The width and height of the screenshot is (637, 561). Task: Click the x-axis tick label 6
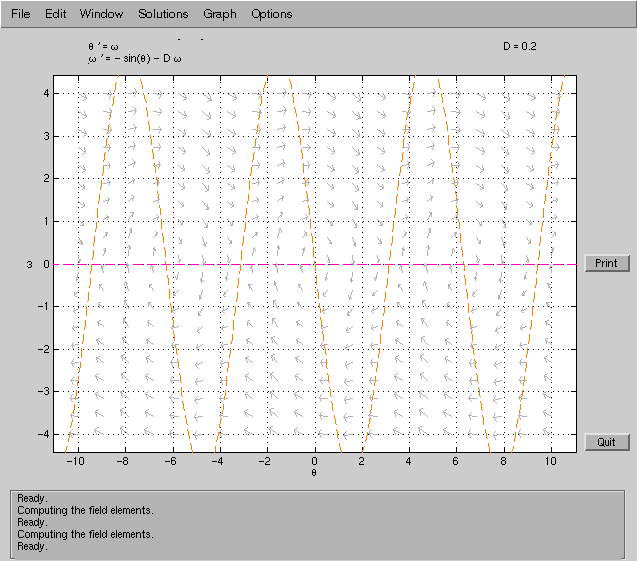[455, 461]
